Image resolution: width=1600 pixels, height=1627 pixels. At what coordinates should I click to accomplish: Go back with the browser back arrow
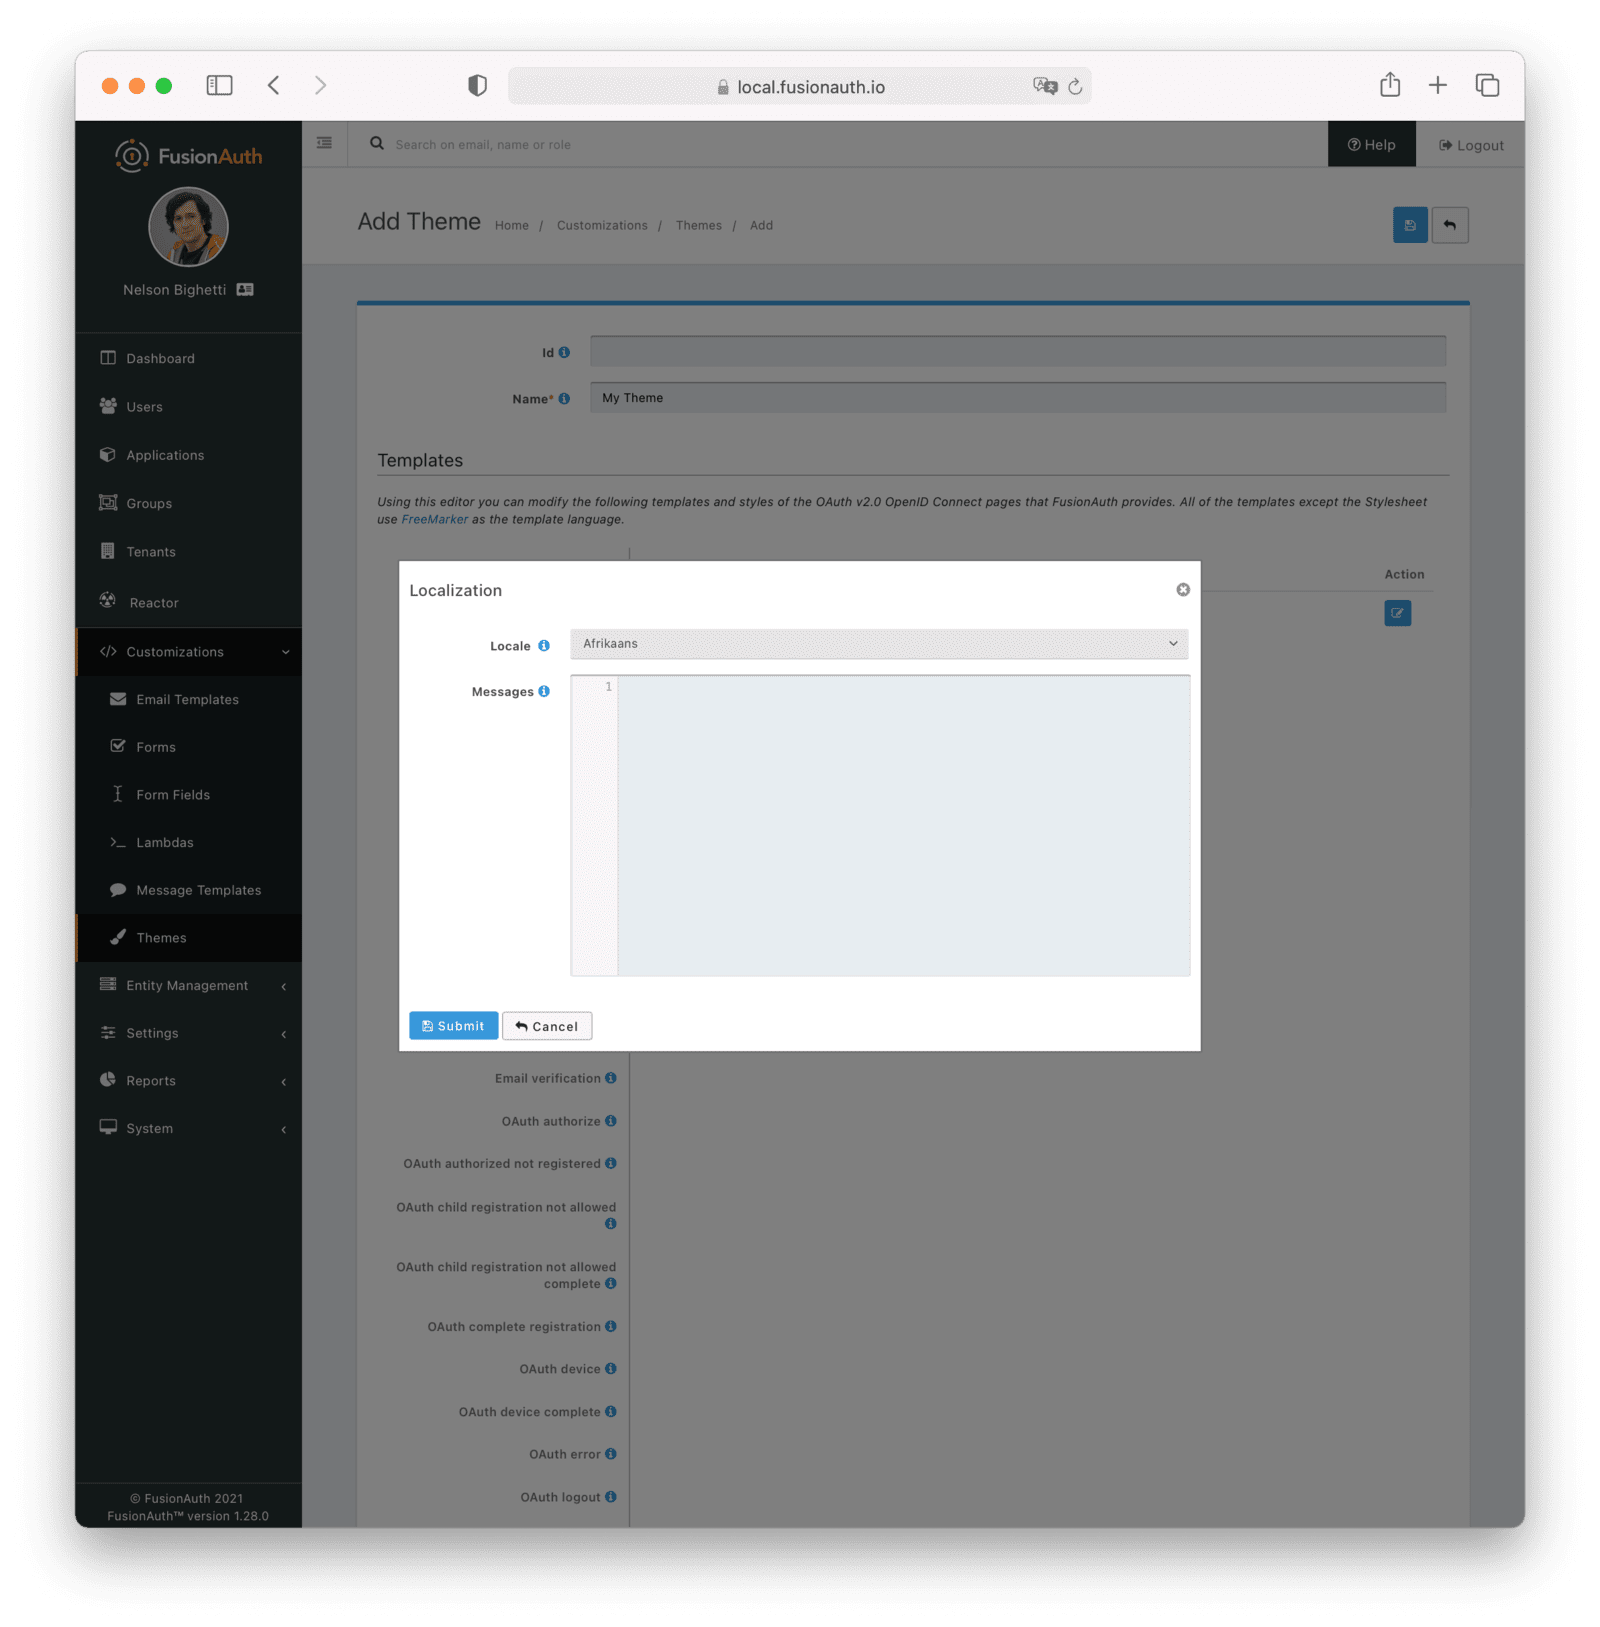pos(273,86)
